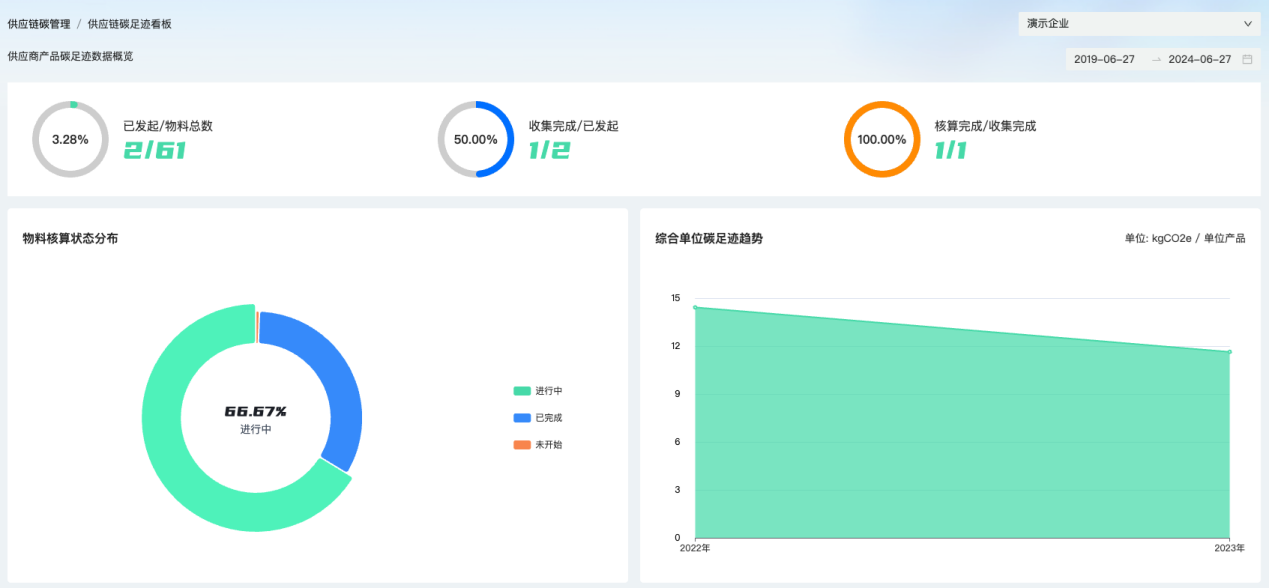This screenshot has height=588, width=1269.
Task: Click the orange 未开始 legend swatch
Action: [522, 444]
